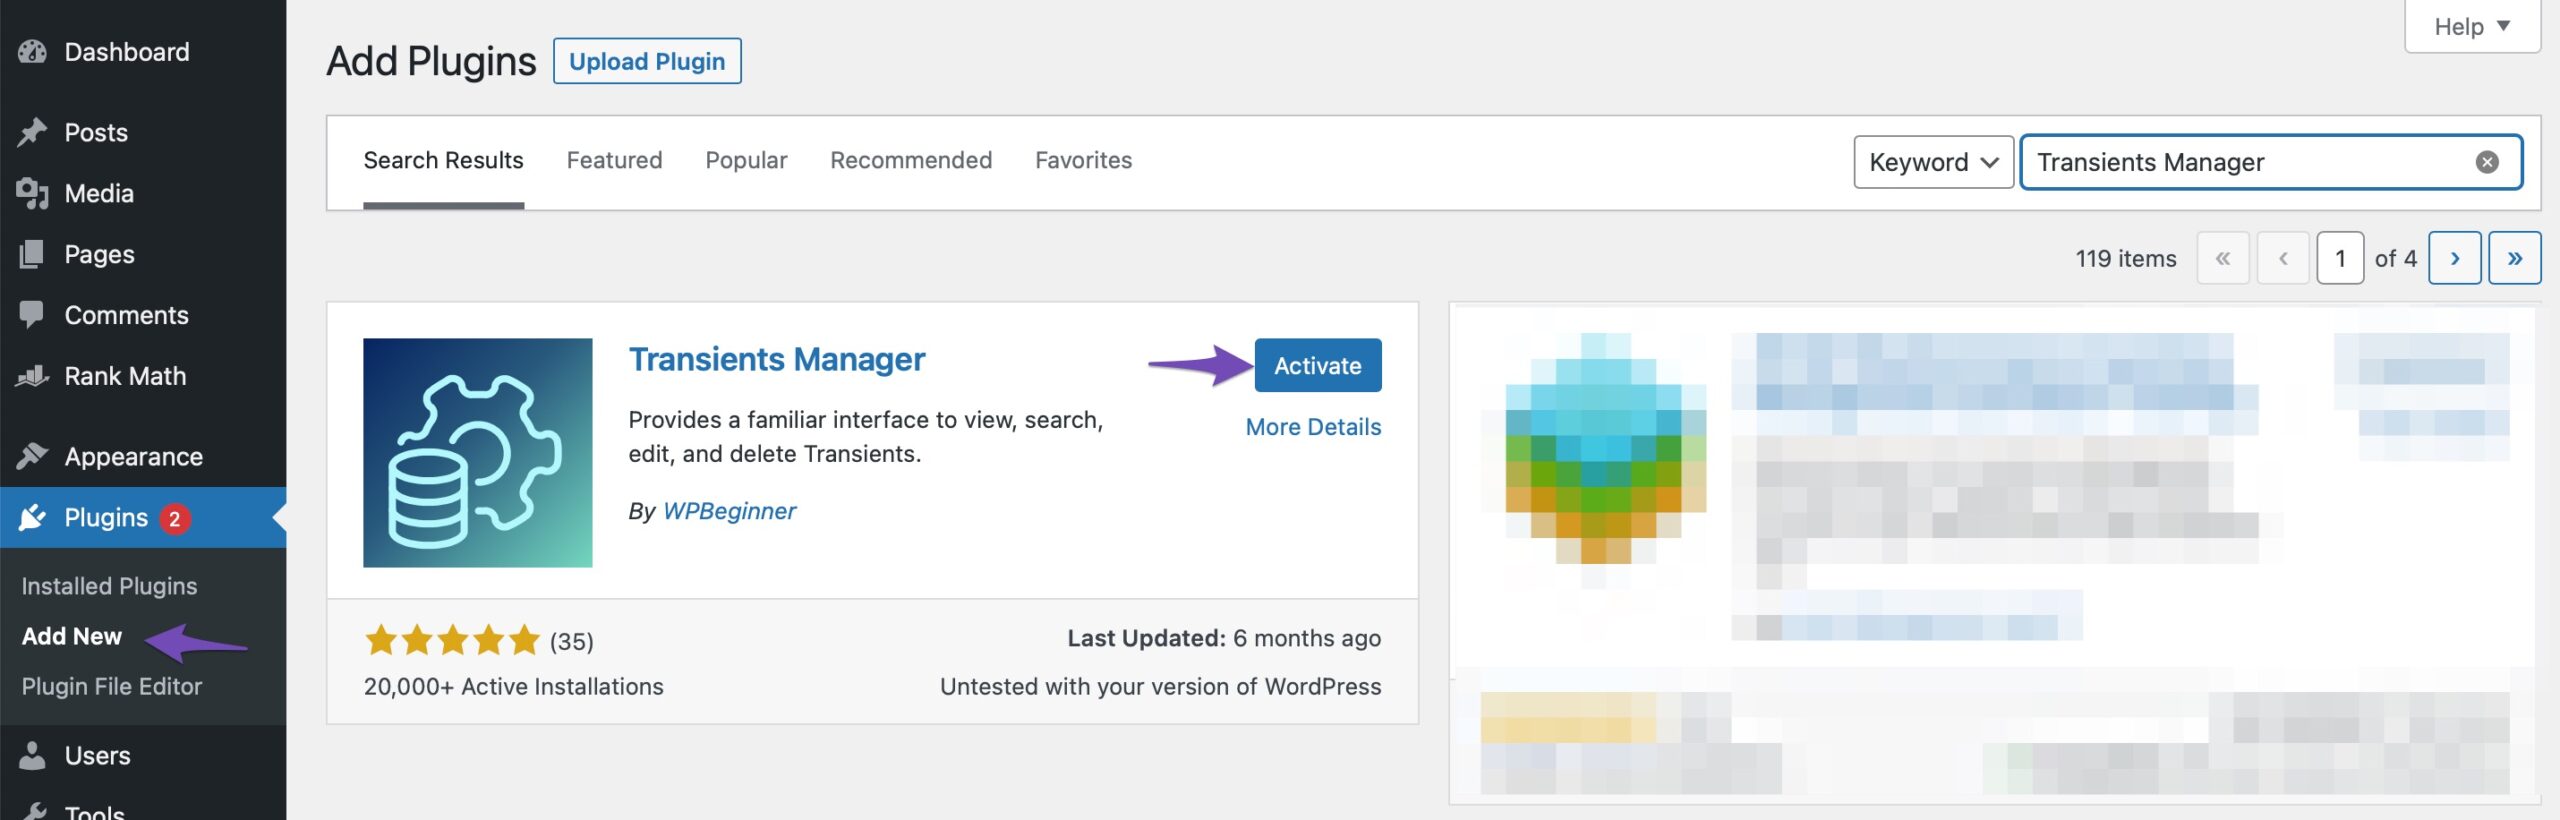The height and width of the screenshot is (820, 2560).
Task: Click the Rank Math chart icon
Action: [32, 376]
